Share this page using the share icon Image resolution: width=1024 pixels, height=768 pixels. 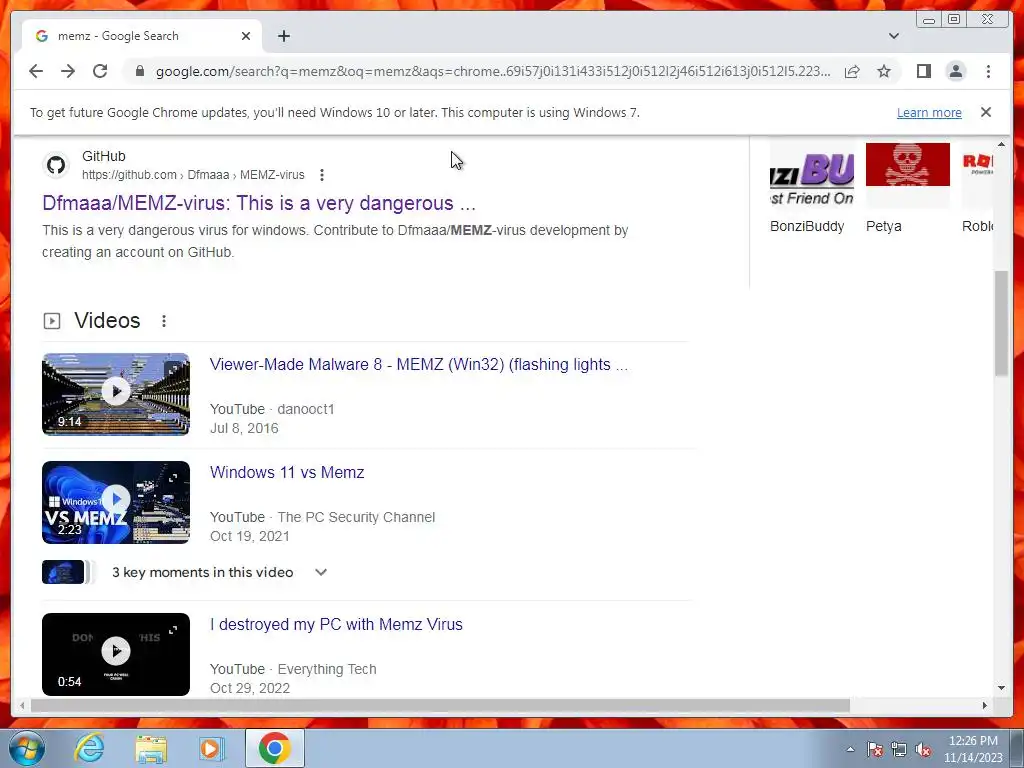point(852,71)
